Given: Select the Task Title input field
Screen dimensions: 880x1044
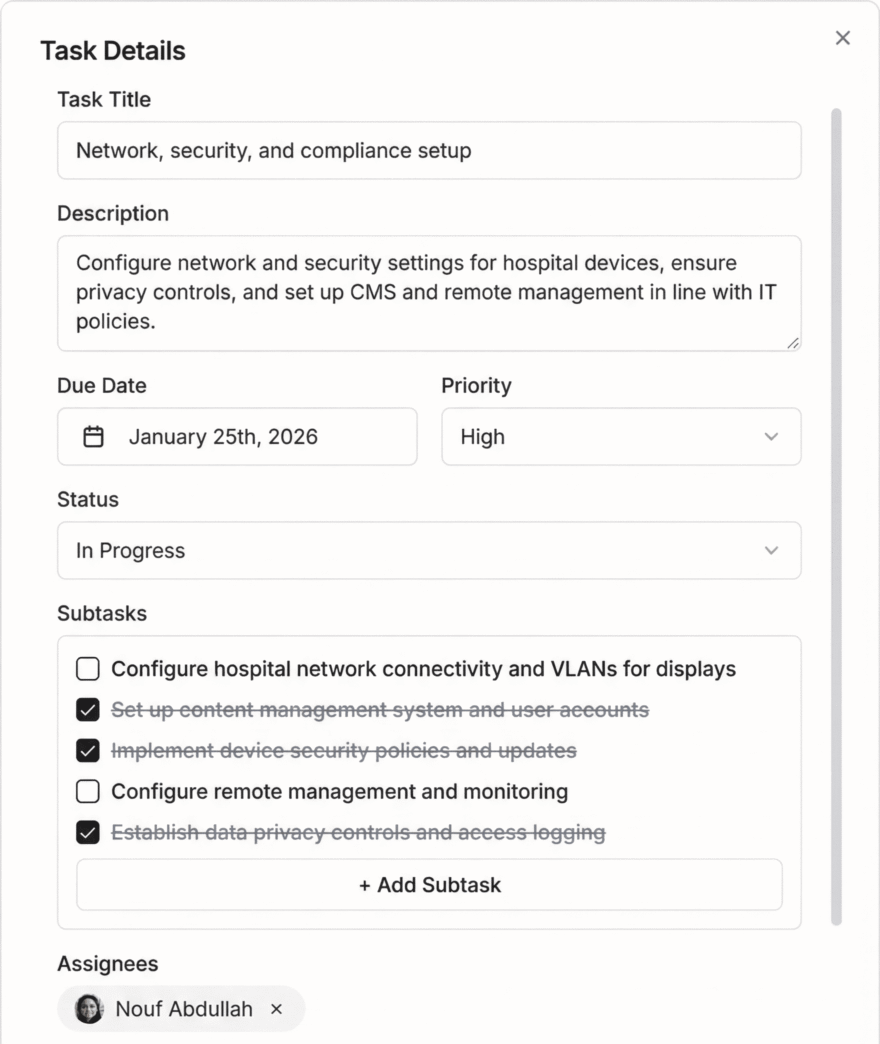Looking at the screenshot, I should [429, 150].
